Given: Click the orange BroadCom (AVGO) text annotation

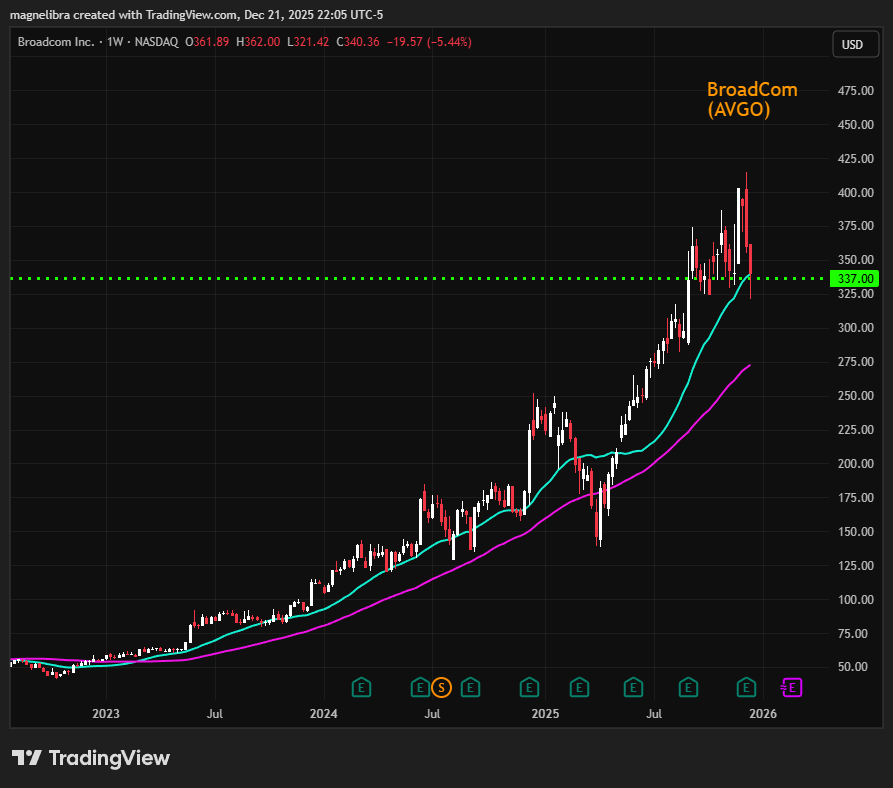Looking at the screenshot, I should coord(752,99).
